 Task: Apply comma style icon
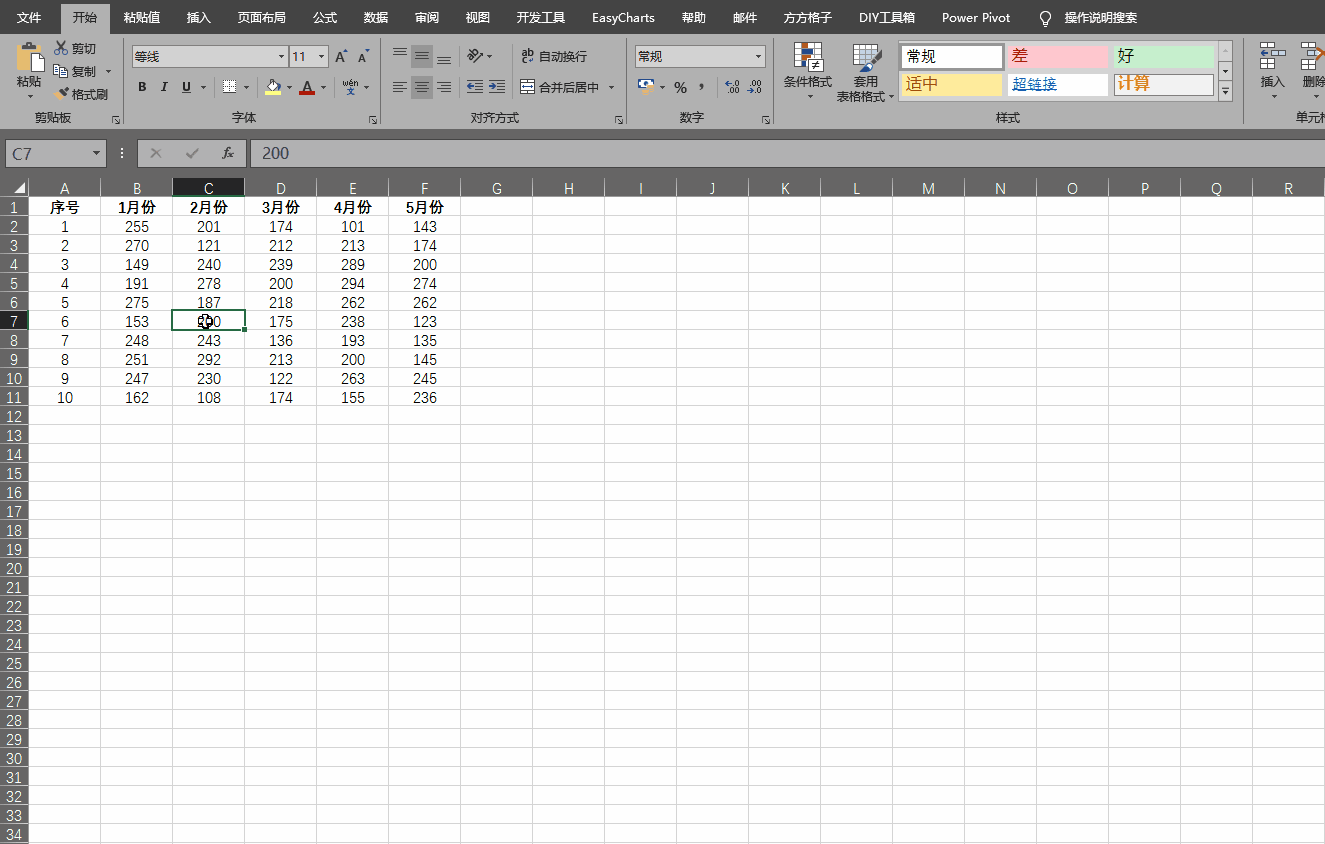point(701,87)
